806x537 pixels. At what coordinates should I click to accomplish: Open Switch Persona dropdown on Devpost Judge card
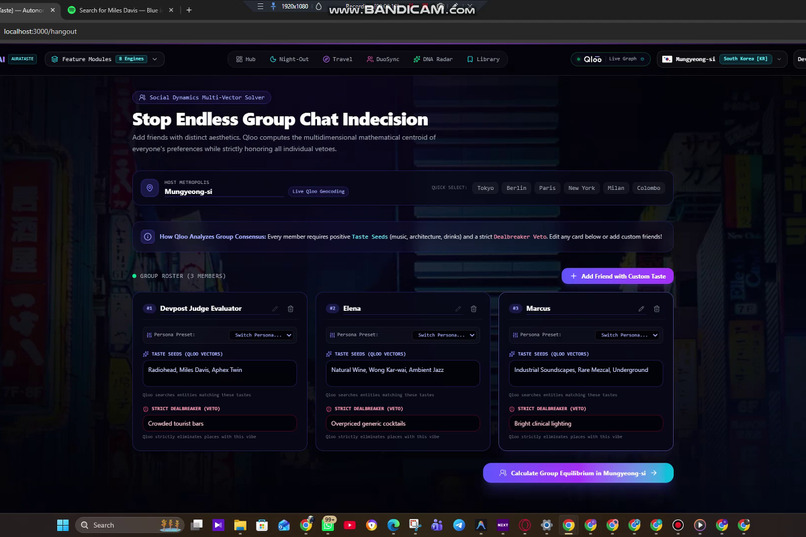click(263, 335)
